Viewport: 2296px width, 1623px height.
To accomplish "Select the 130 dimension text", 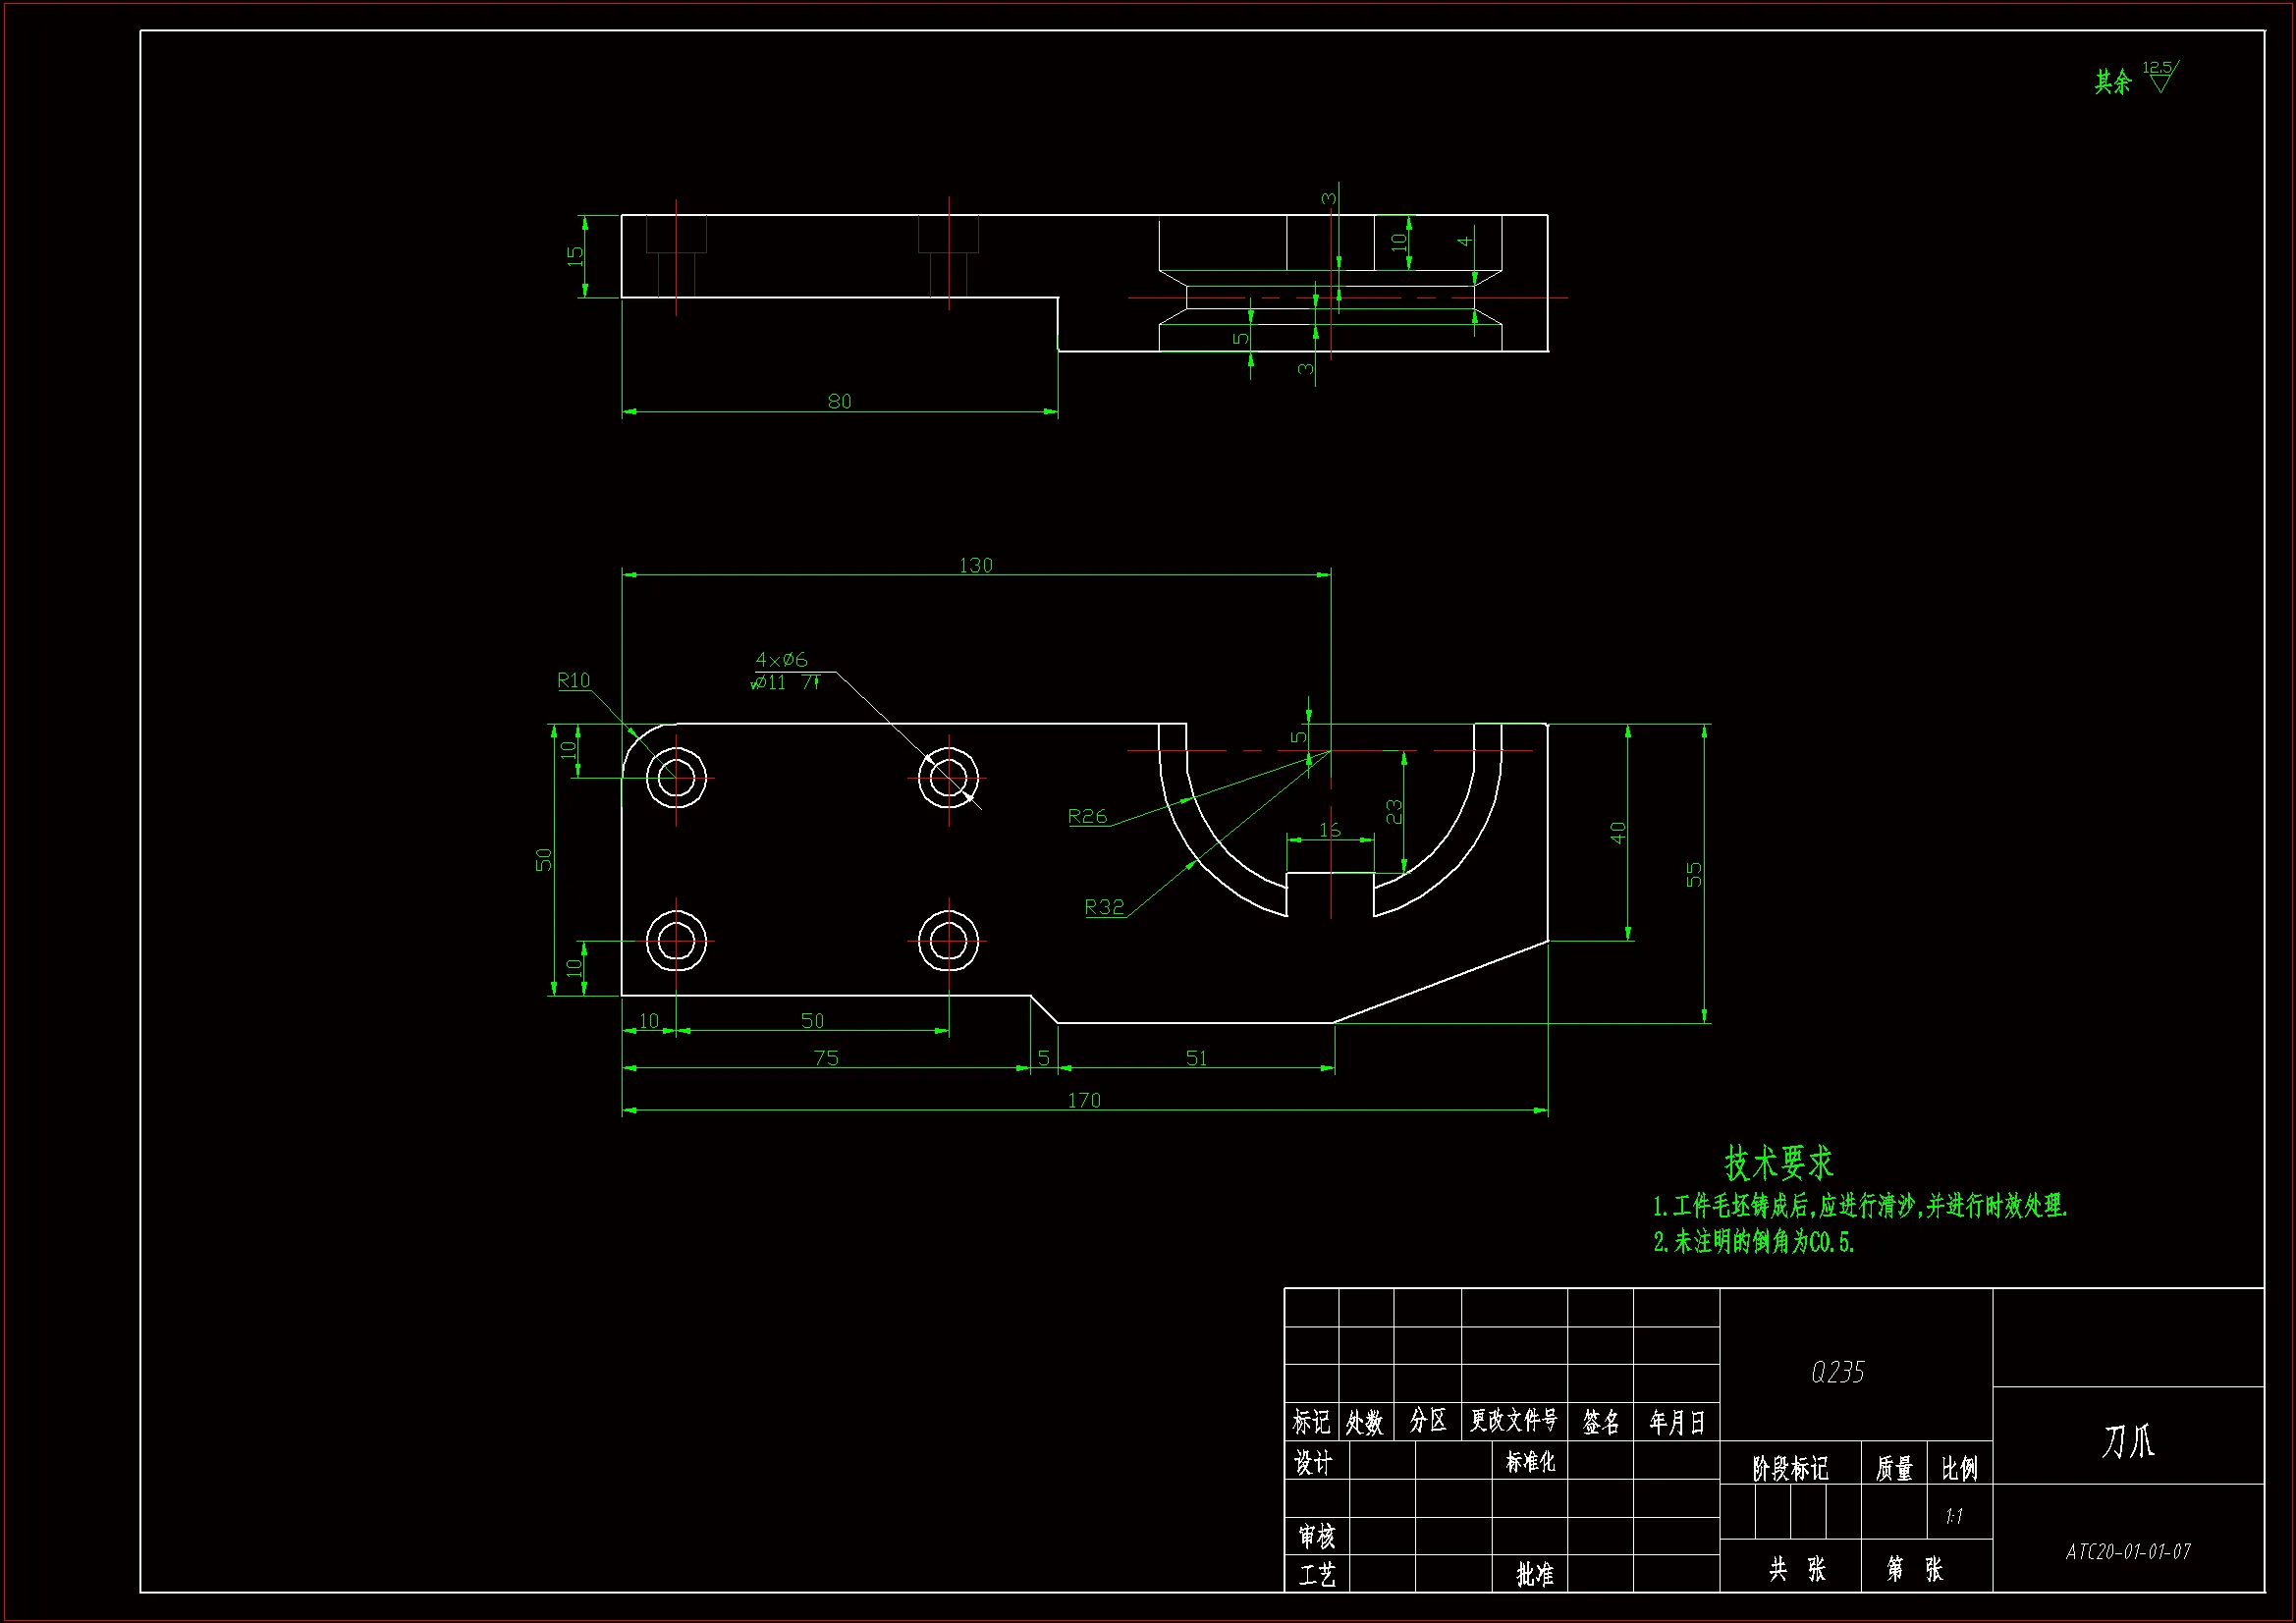I will [975, 565].
